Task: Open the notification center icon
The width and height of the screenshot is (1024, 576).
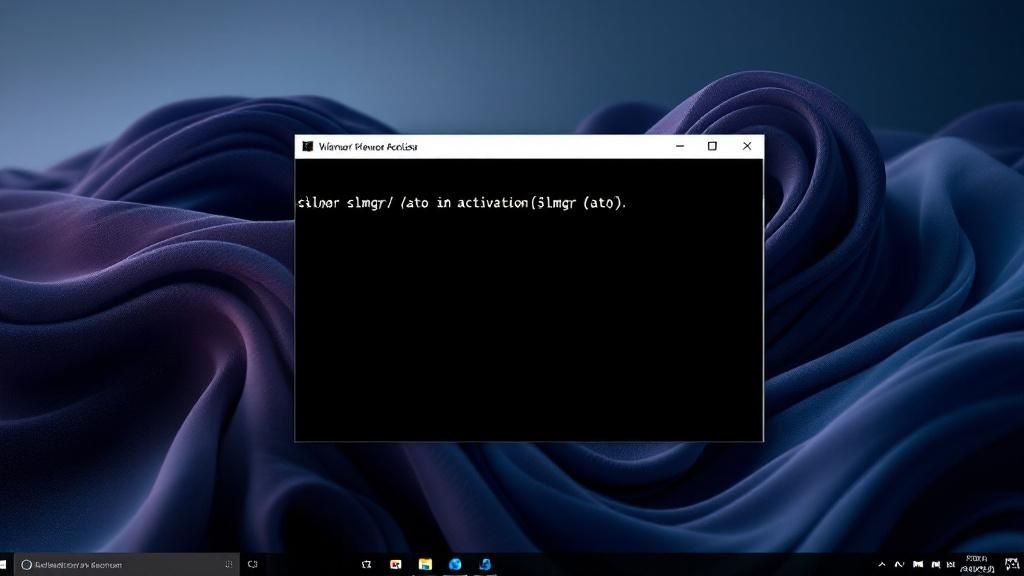Action: click(x=1013, y=564)
